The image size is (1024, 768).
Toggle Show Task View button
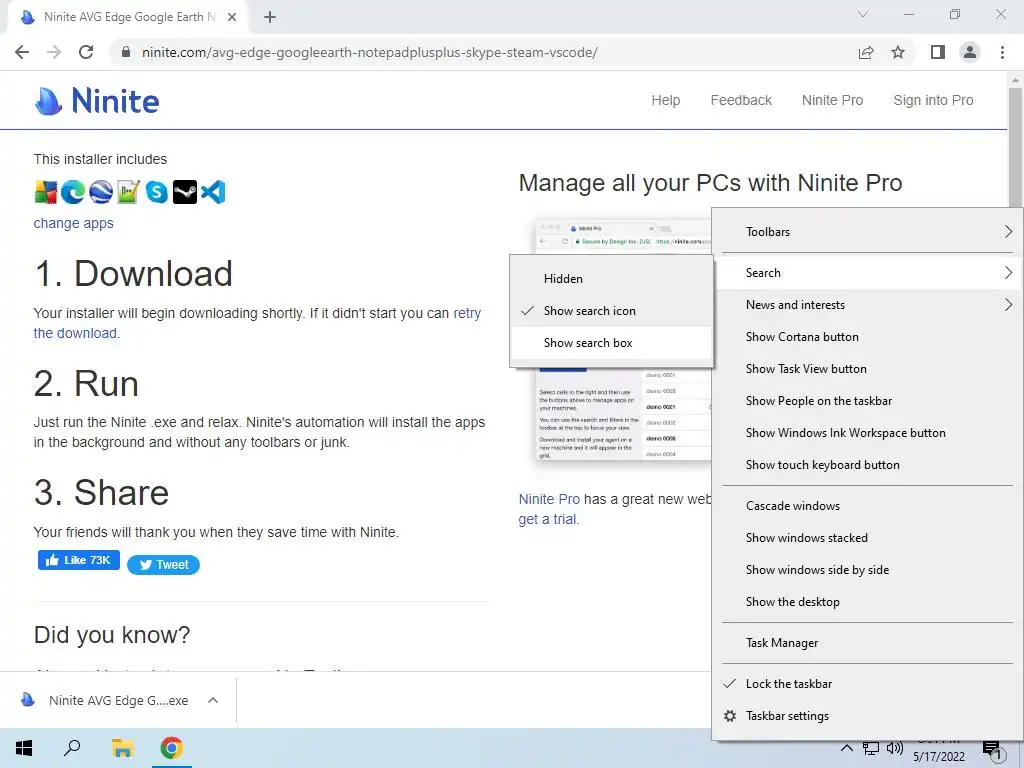pos(867,369)
